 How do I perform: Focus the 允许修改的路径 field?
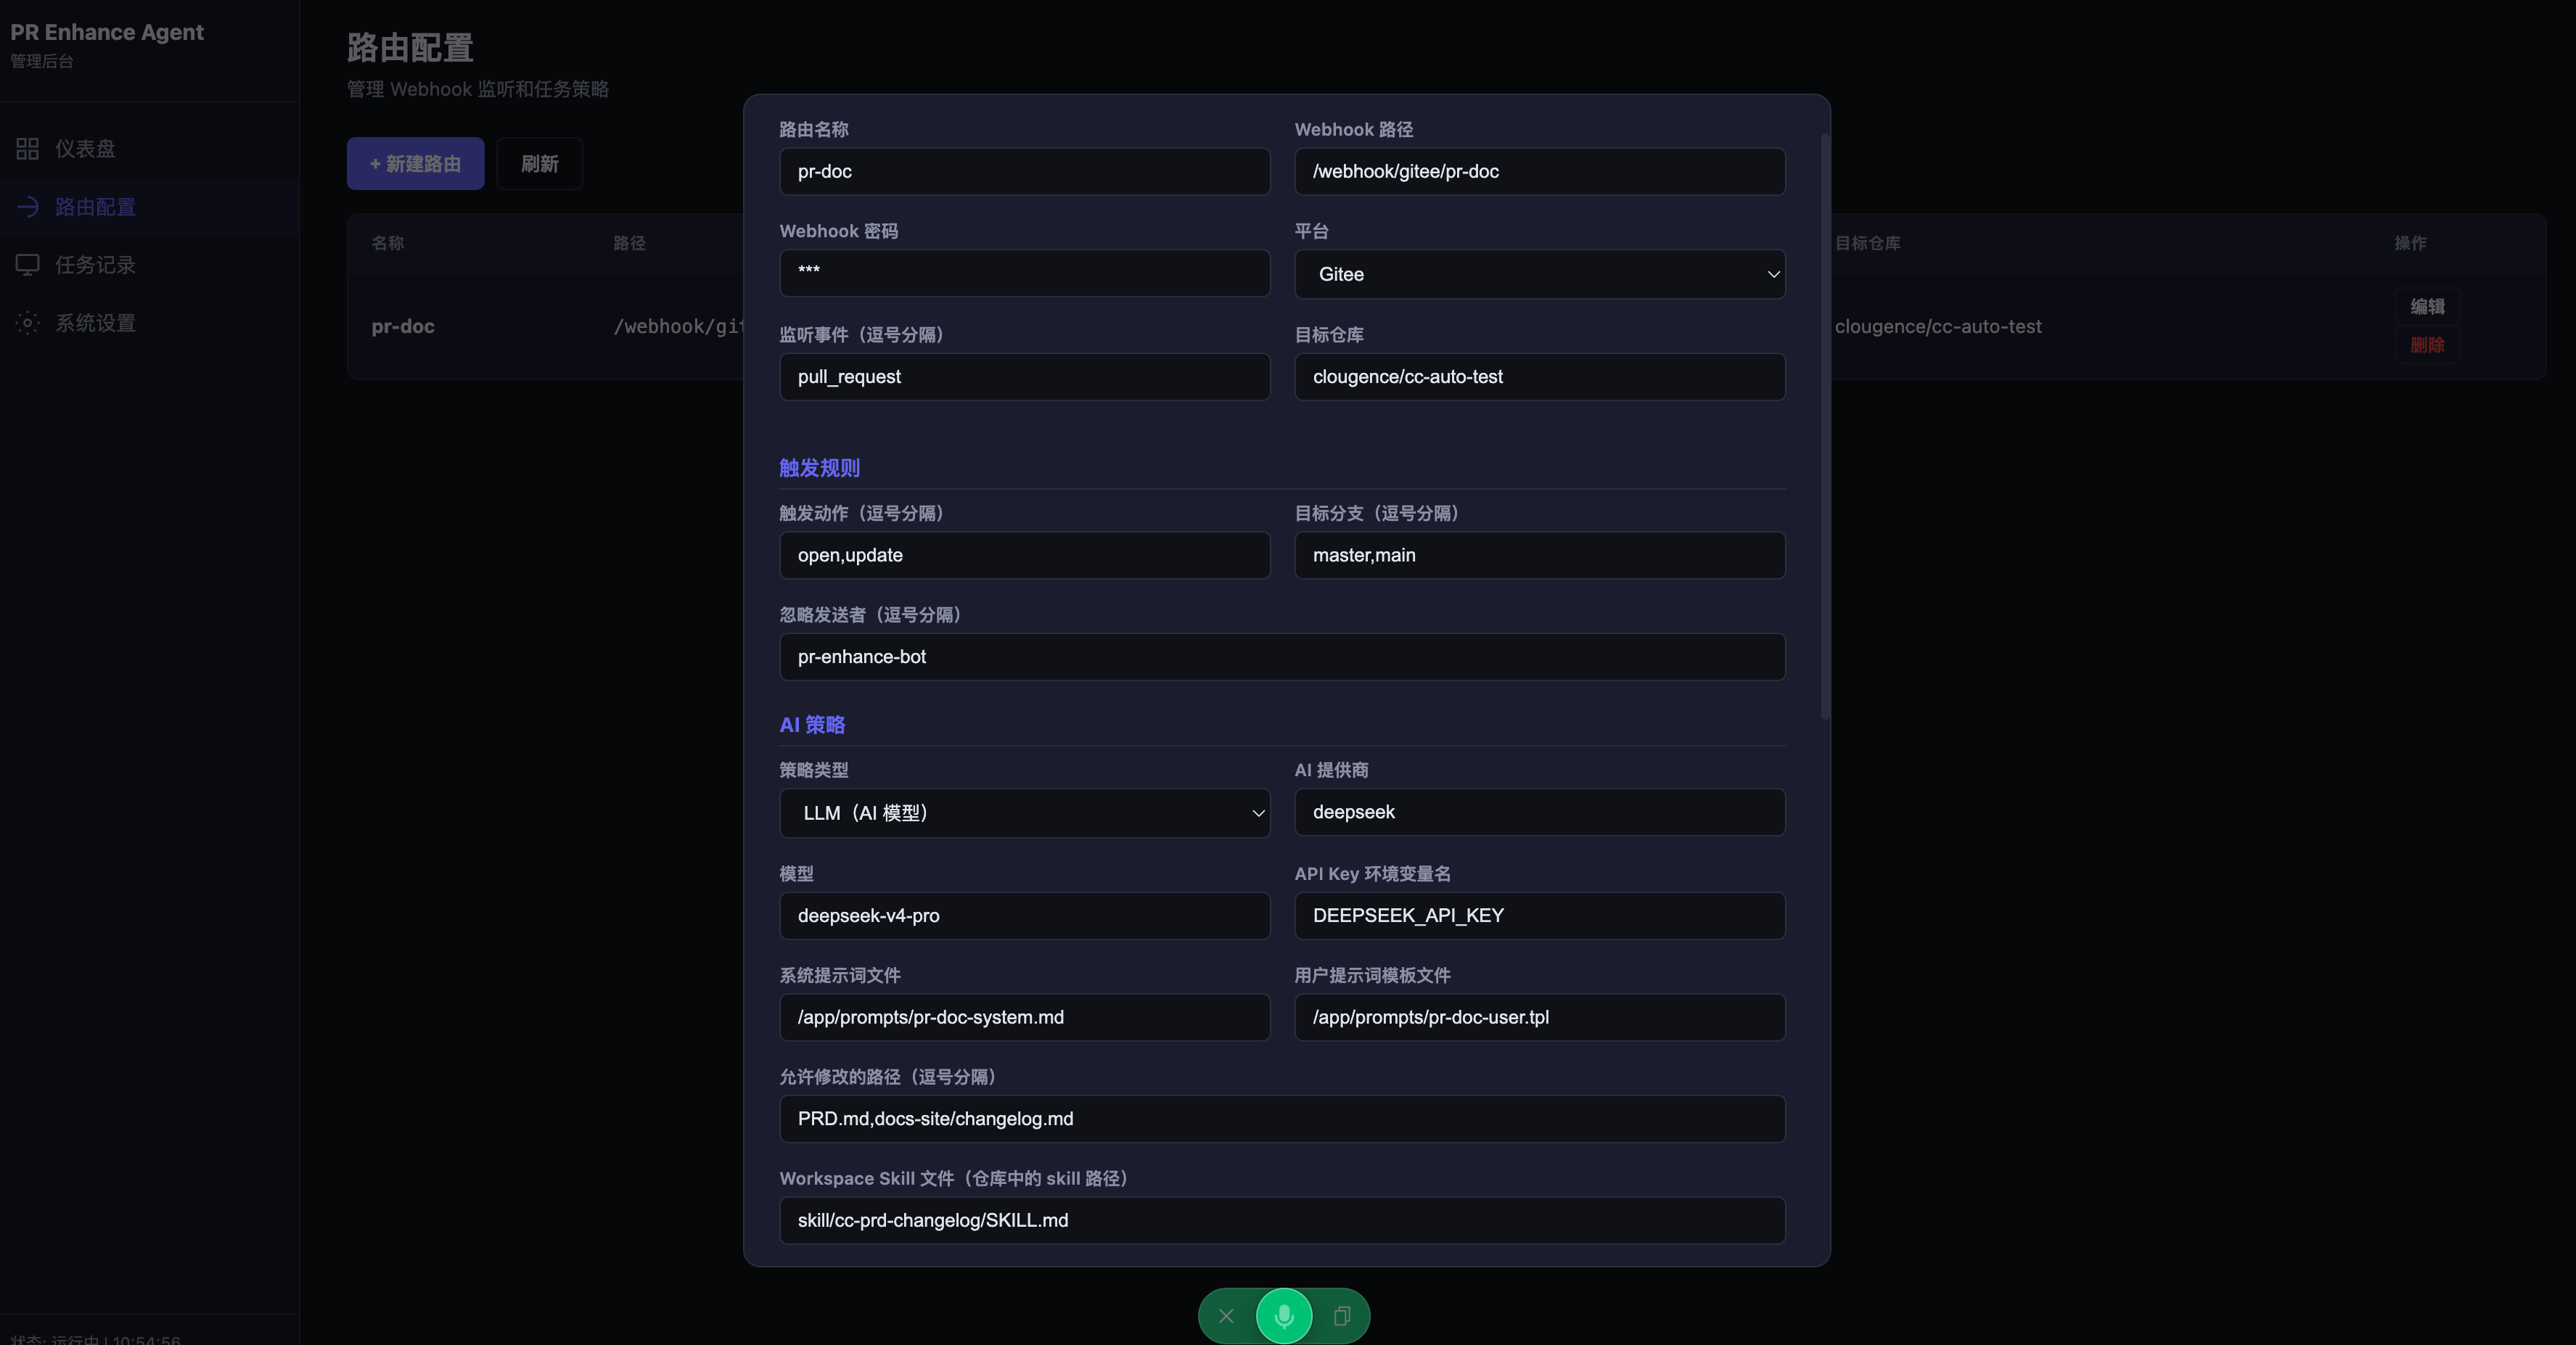coord(1282,1119)
